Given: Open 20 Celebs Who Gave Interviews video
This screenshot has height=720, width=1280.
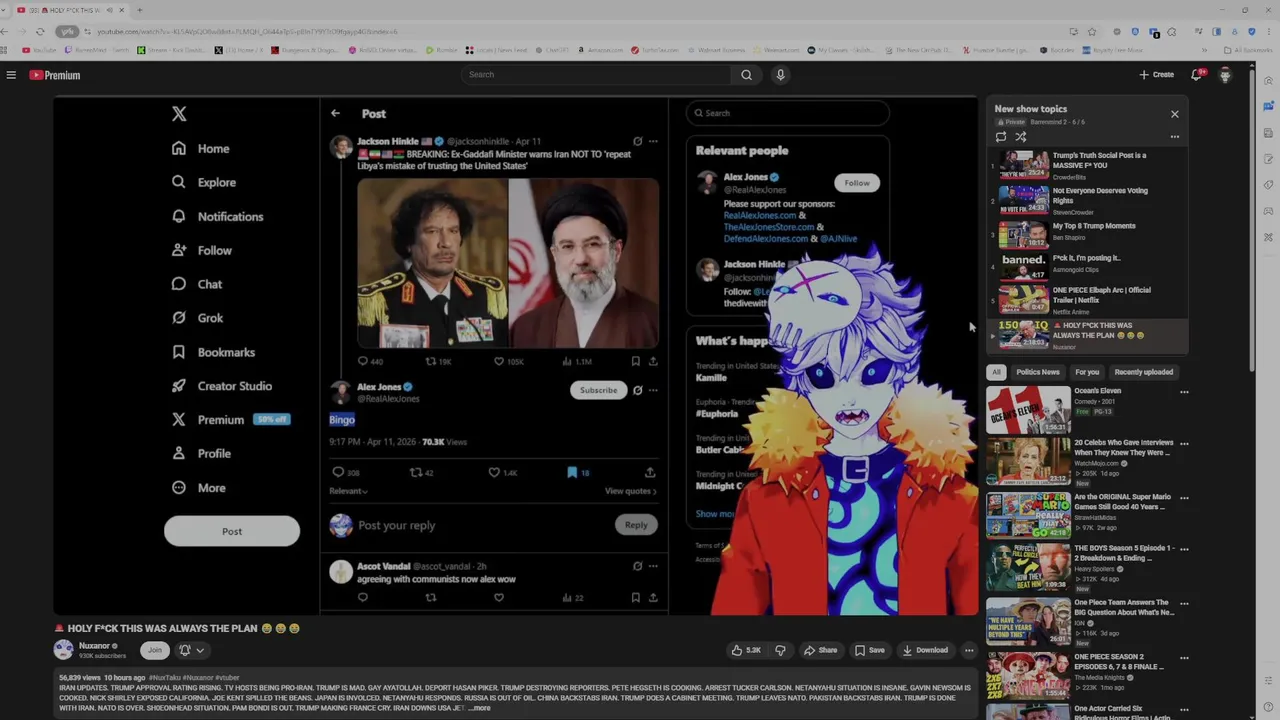Looking at the screenshot, I should [x=1028, y=462].
